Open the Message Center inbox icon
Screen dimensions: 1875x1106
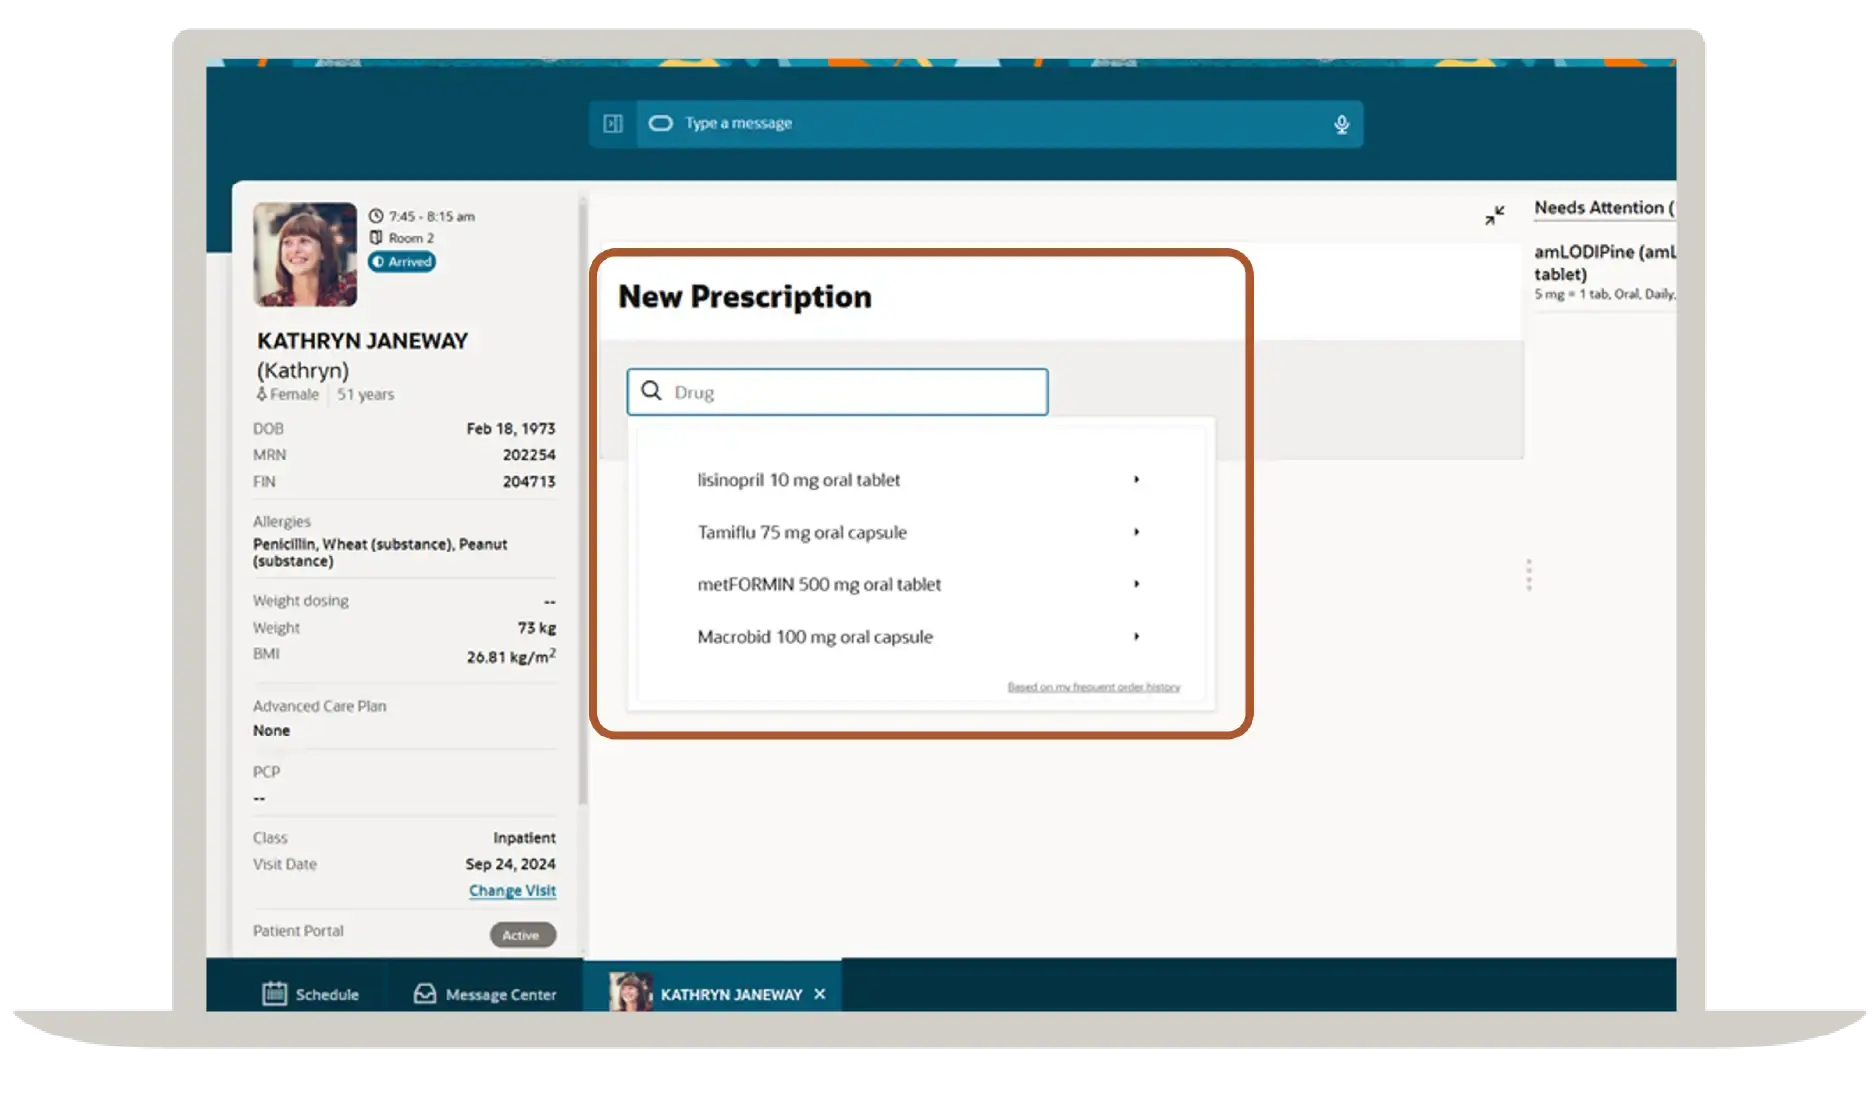tap(423, 994)
